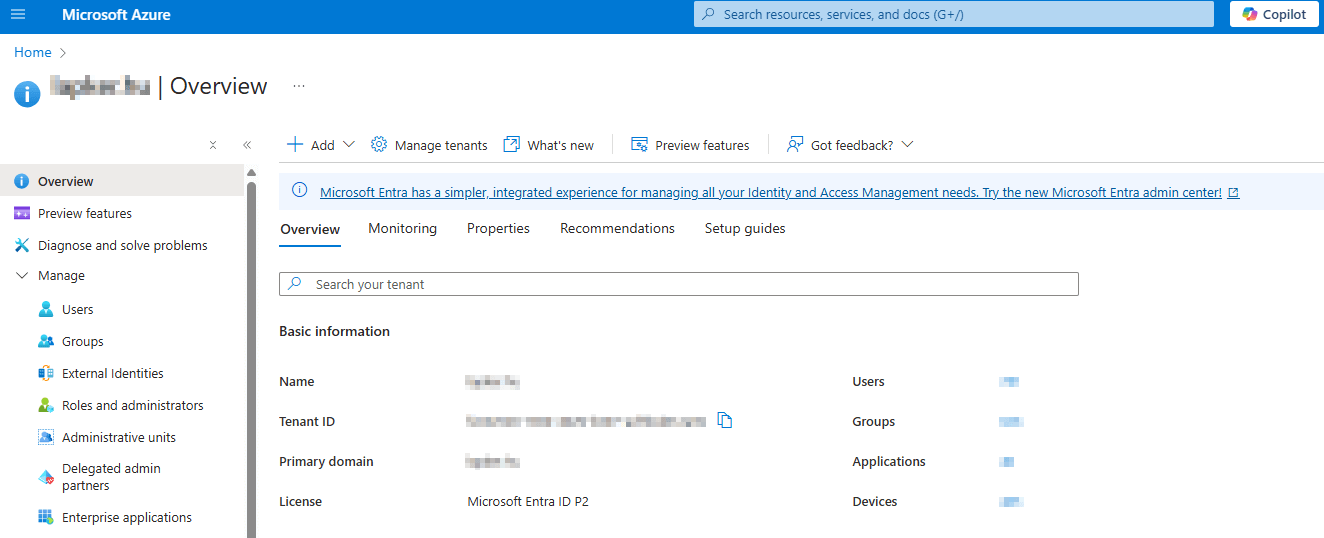Click the plus icon for Add
The image size is (1324, 538).
[295, 144]
